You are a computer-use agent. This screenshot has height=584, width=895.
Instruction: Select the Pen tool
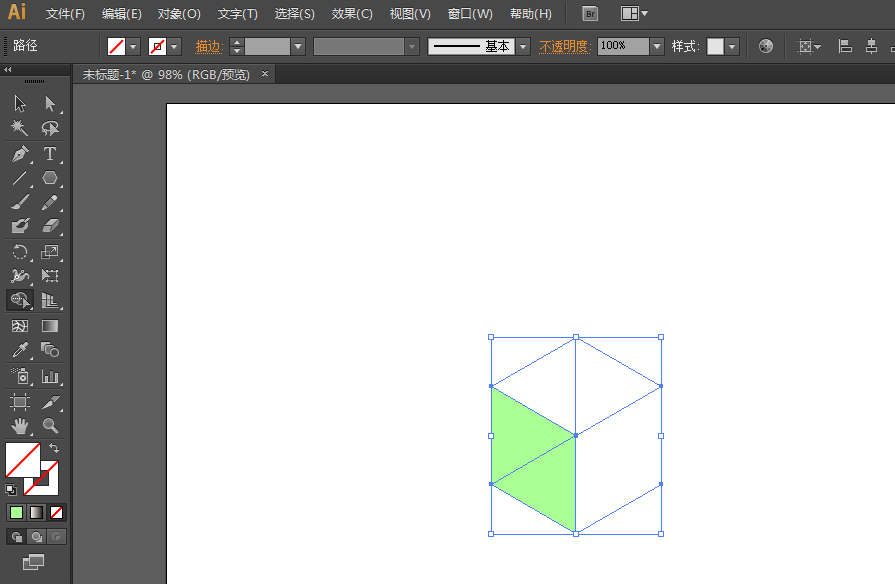[19, 154]
